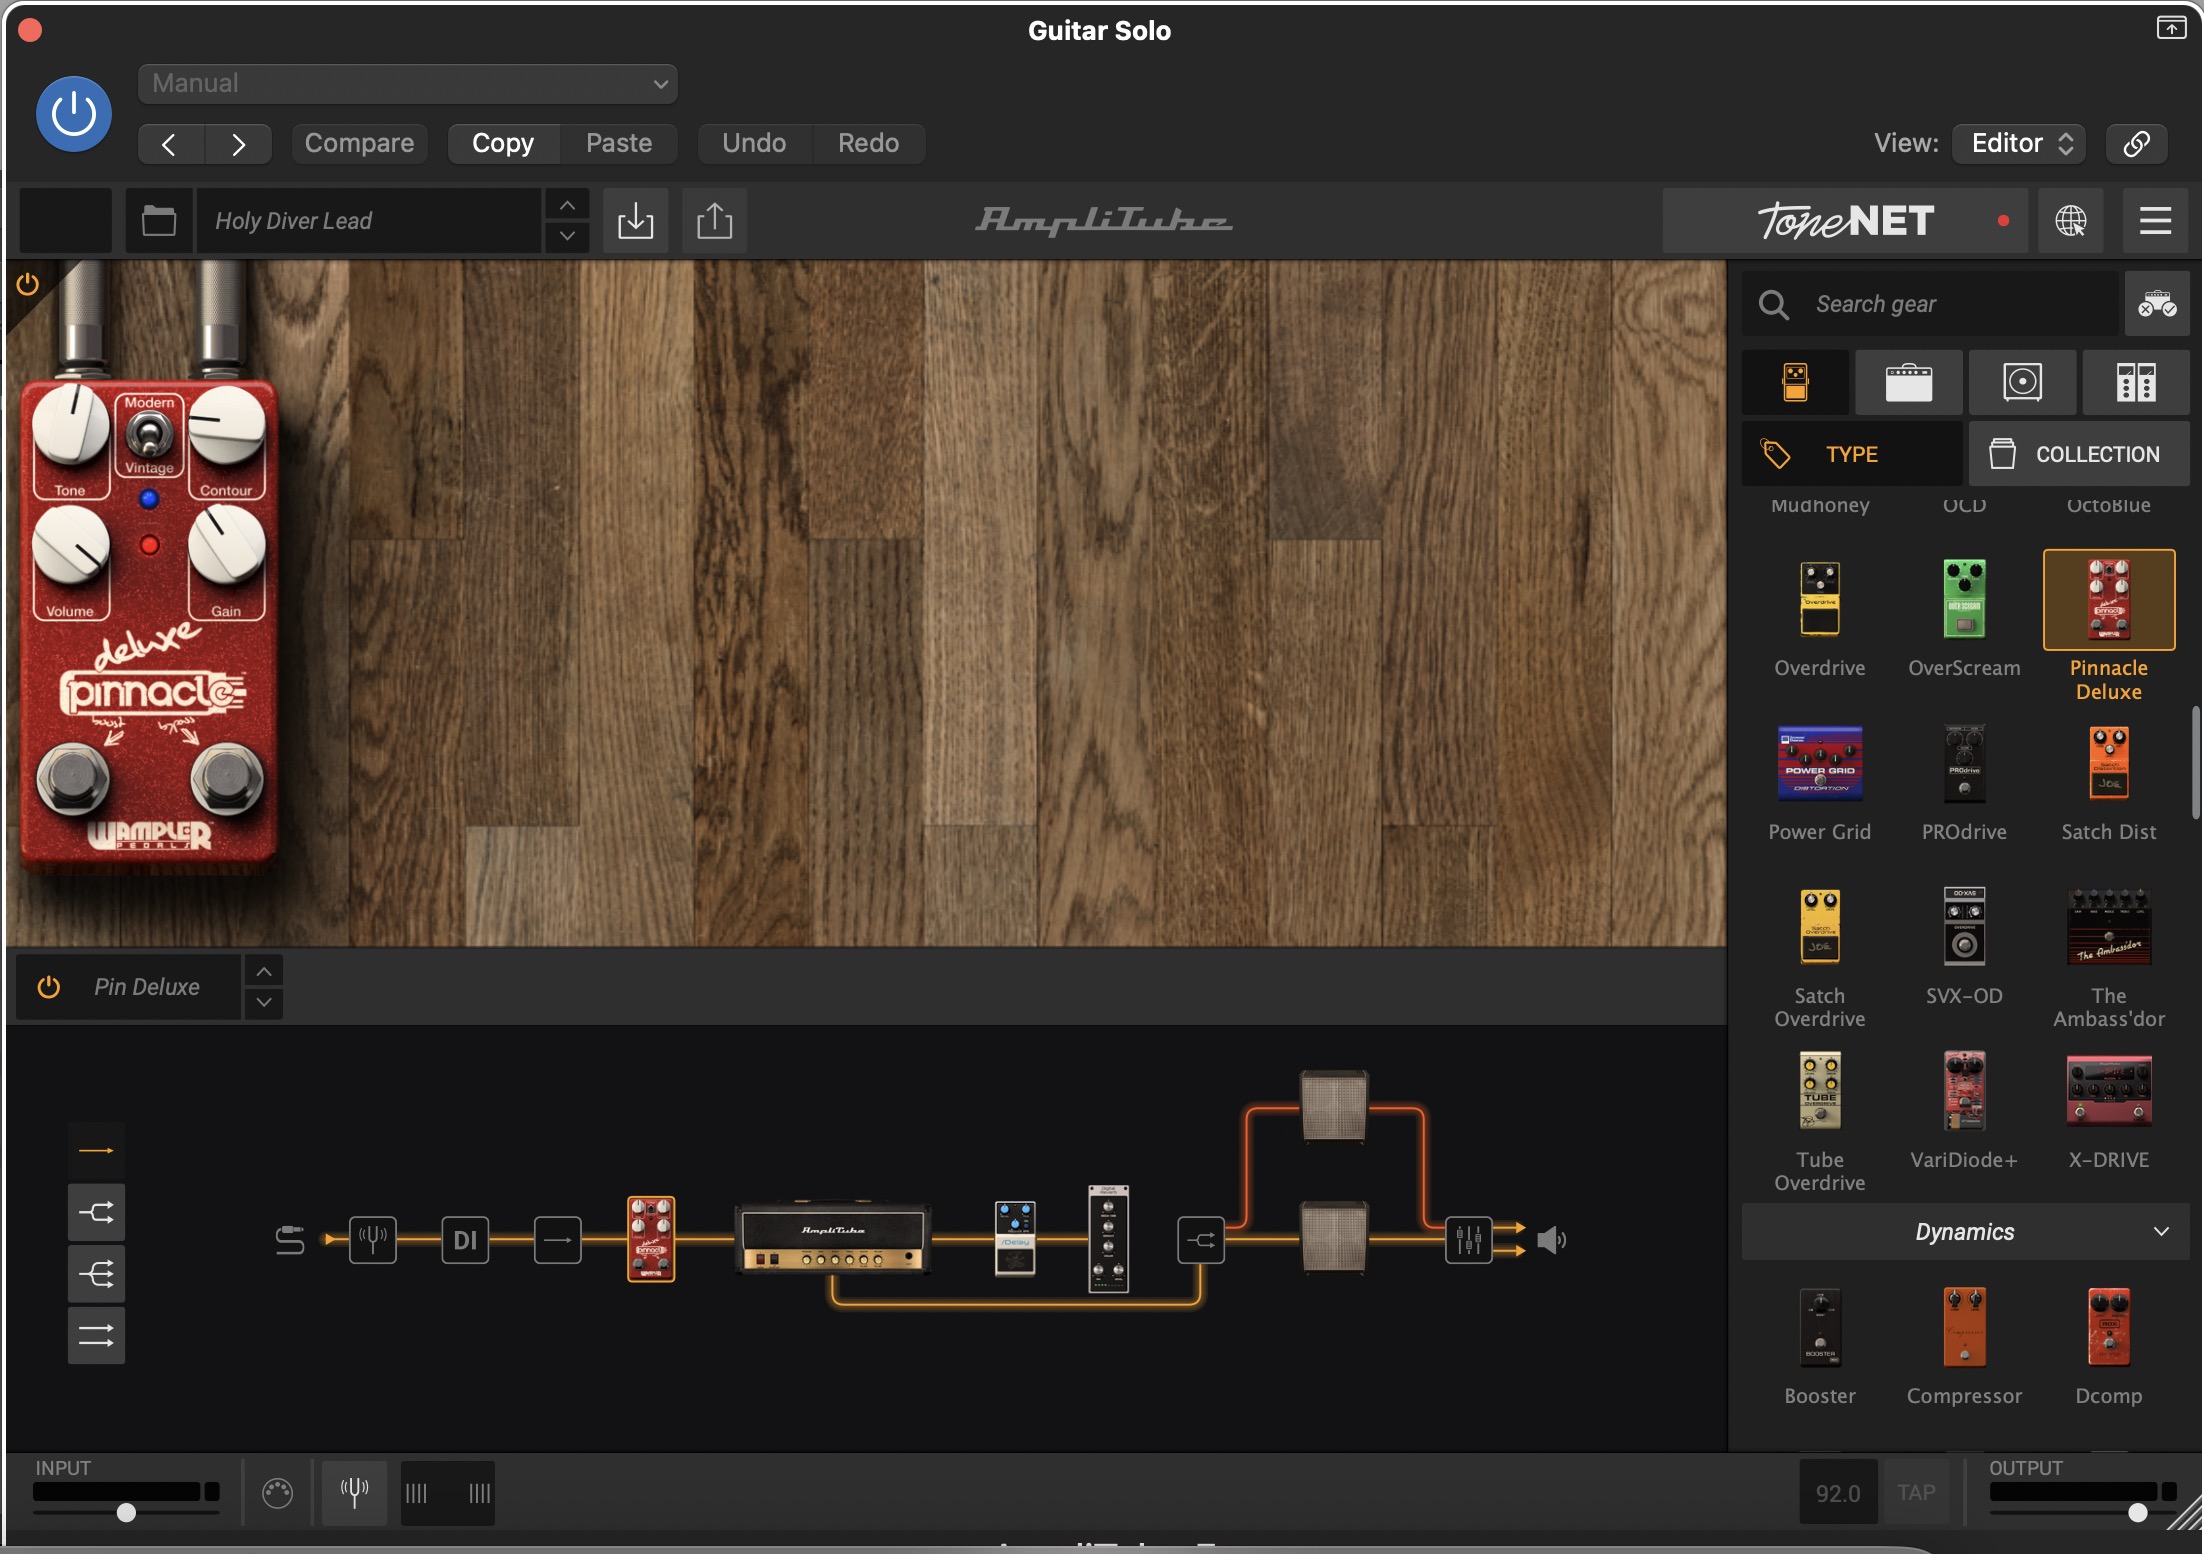The image size is (2204, 1554).
Task: Click the Redo button
Action: [868, 143]
